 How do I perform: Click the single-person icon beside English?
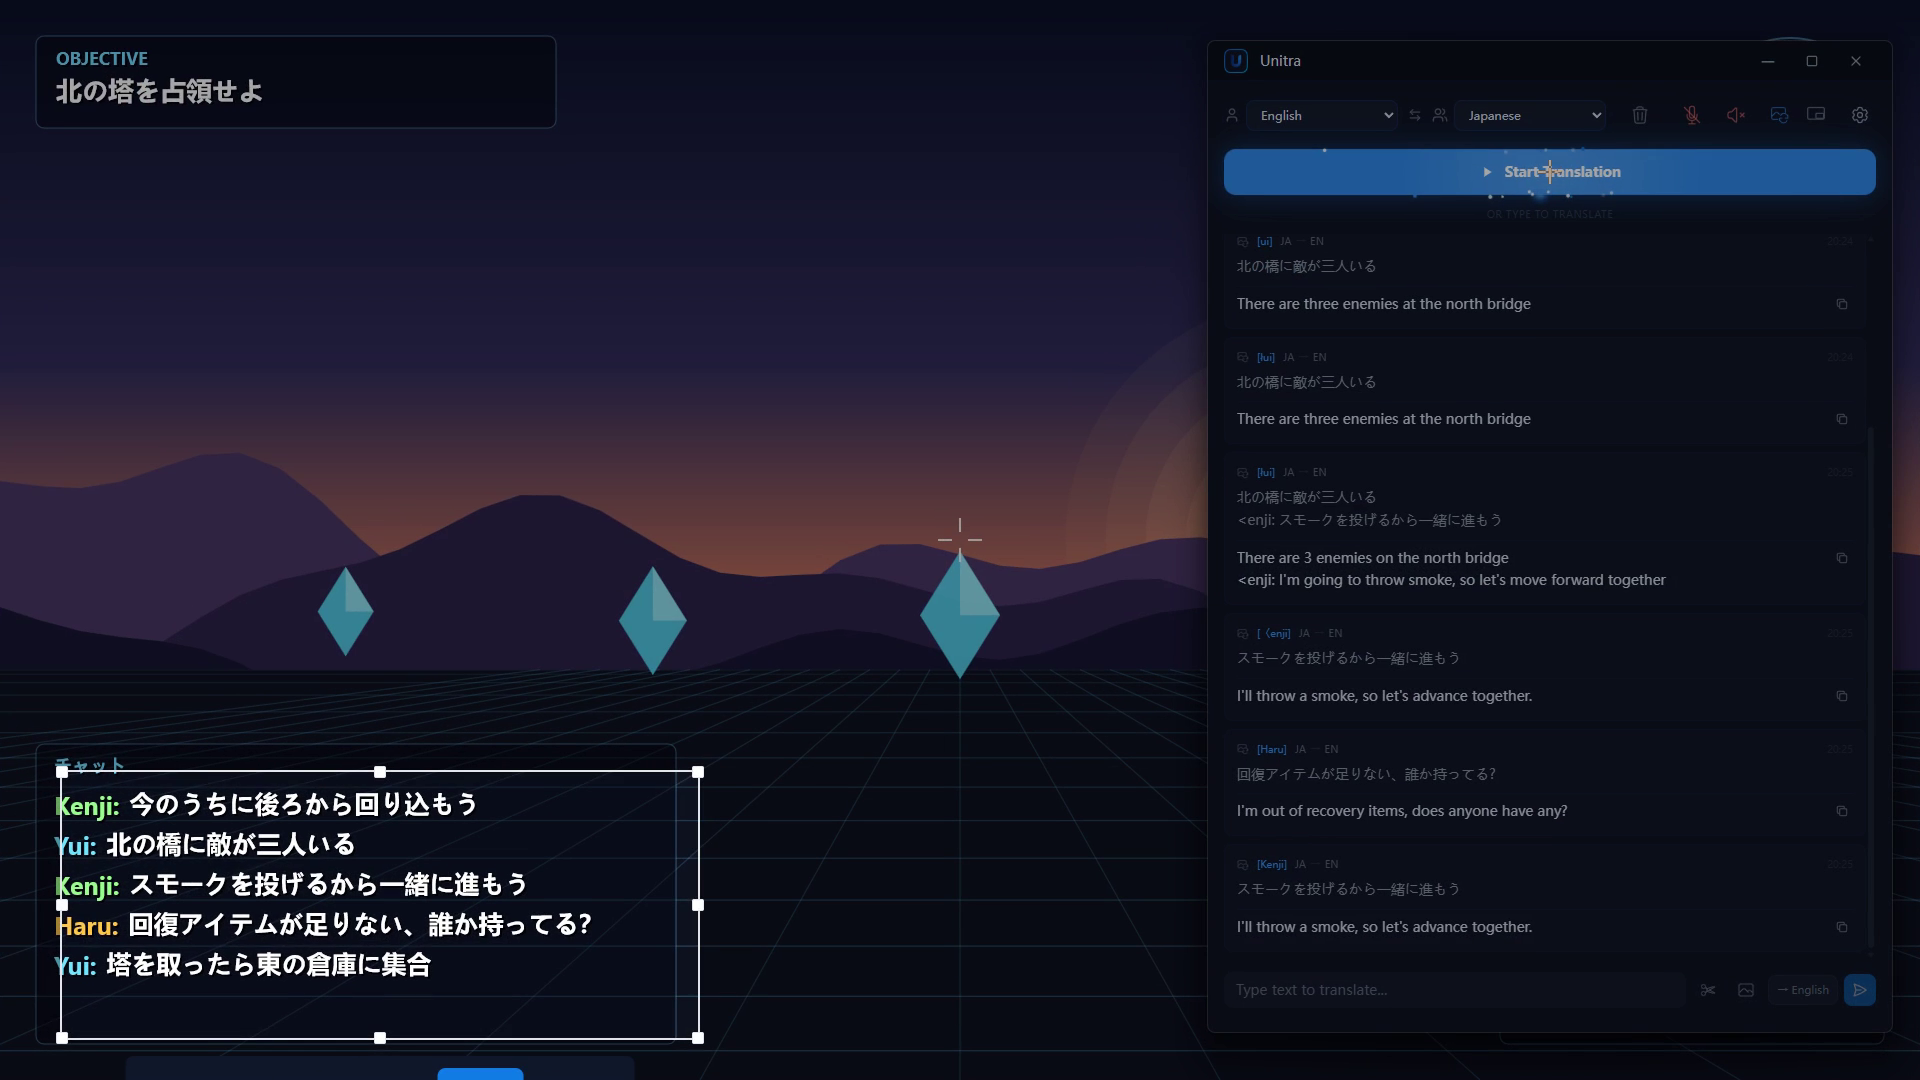(1232, 115)
